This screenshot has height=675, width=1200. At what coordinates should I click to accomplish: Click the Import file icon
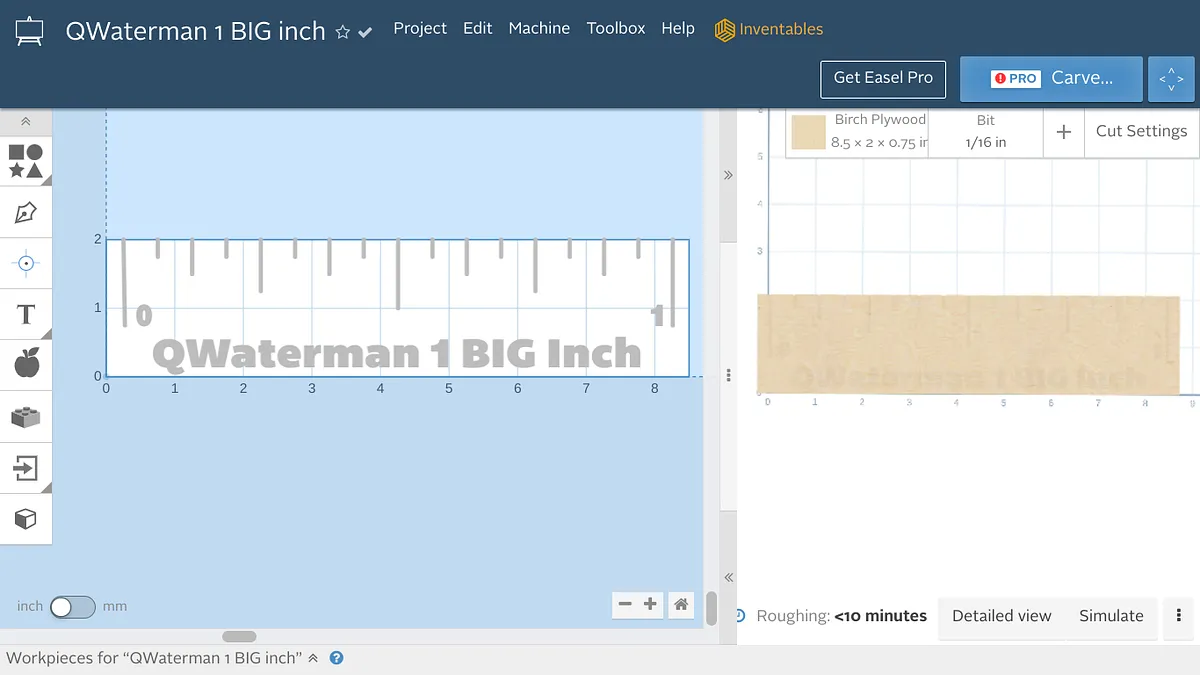click(25, 468)
